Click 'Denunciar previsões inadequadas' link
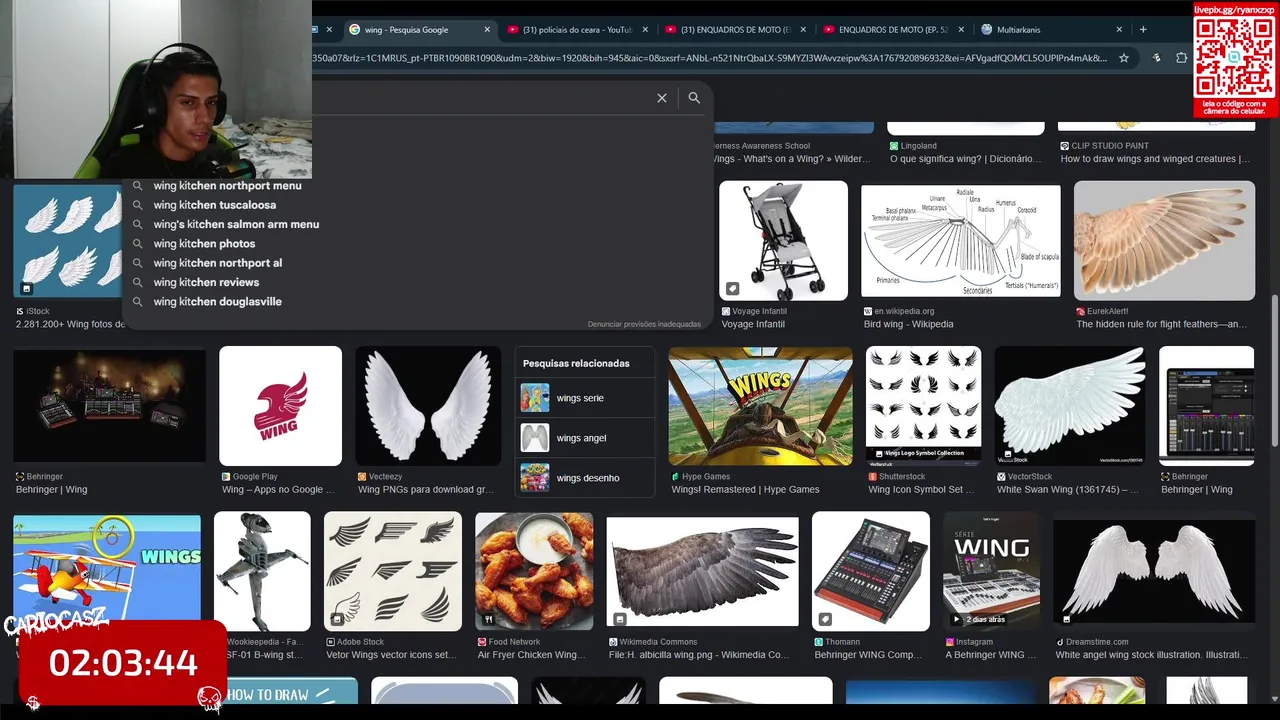The width and height of the screenshot is (1280, 720). pos(644,324)
